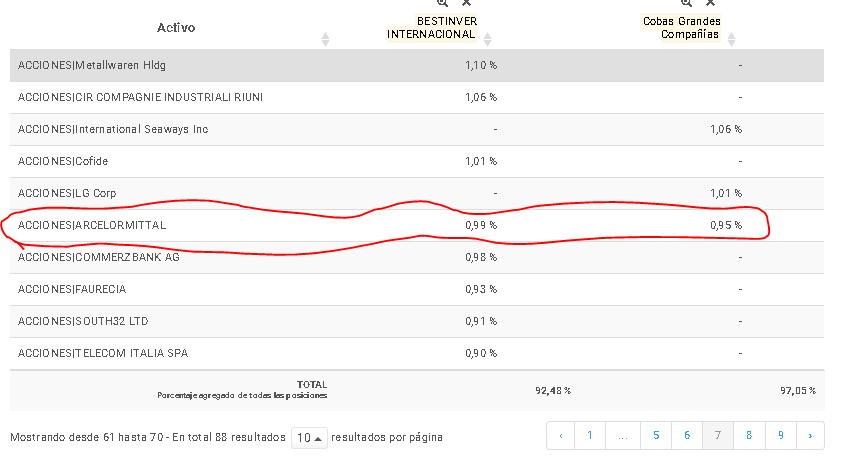Select the ACCIONES|Metallwaren Hldg row

pos(417,65)
